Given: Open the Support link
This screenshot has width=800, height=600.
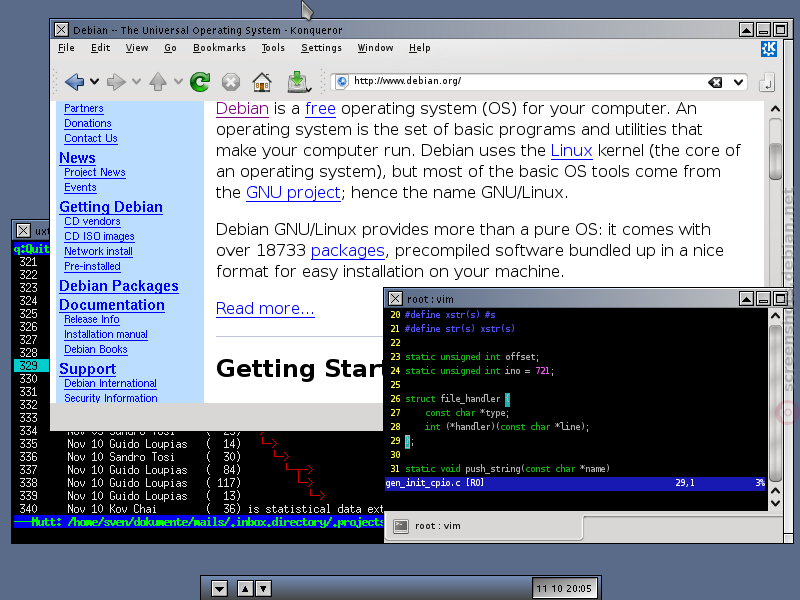Looking at the screenshot, I should (x=88, y=369).
